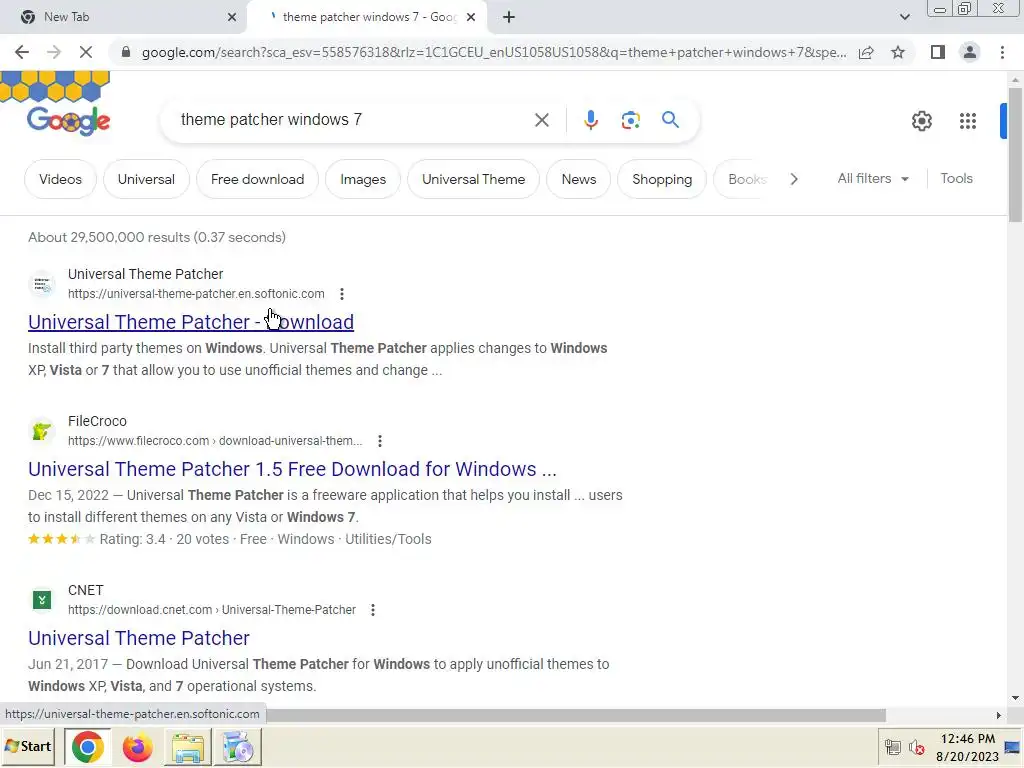
Task: Click 'About 29,500,000 results' text
Action: [157, 237]
